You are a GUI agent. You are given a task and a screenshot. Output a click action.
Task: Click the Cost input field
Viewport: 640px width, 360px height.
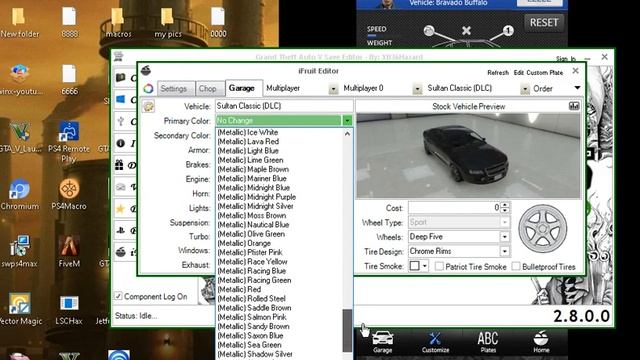click(x=454, y=208)
